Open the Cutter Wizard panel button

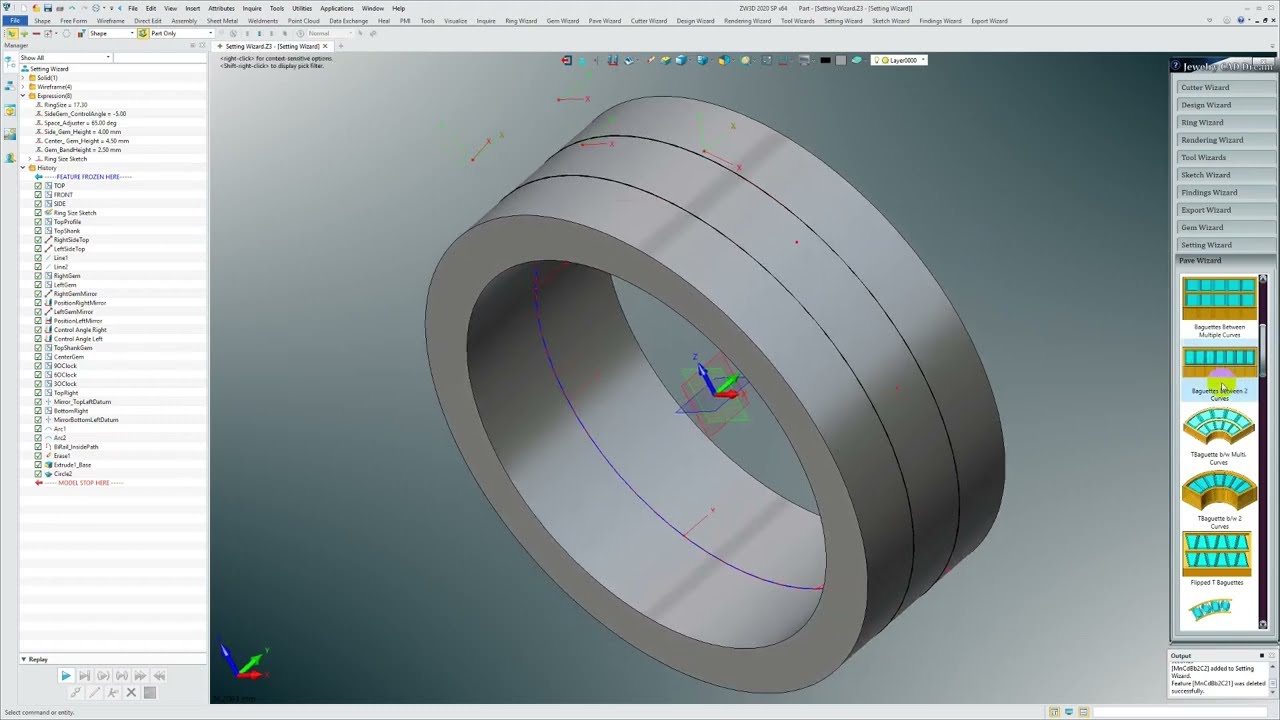(1226, 88)
